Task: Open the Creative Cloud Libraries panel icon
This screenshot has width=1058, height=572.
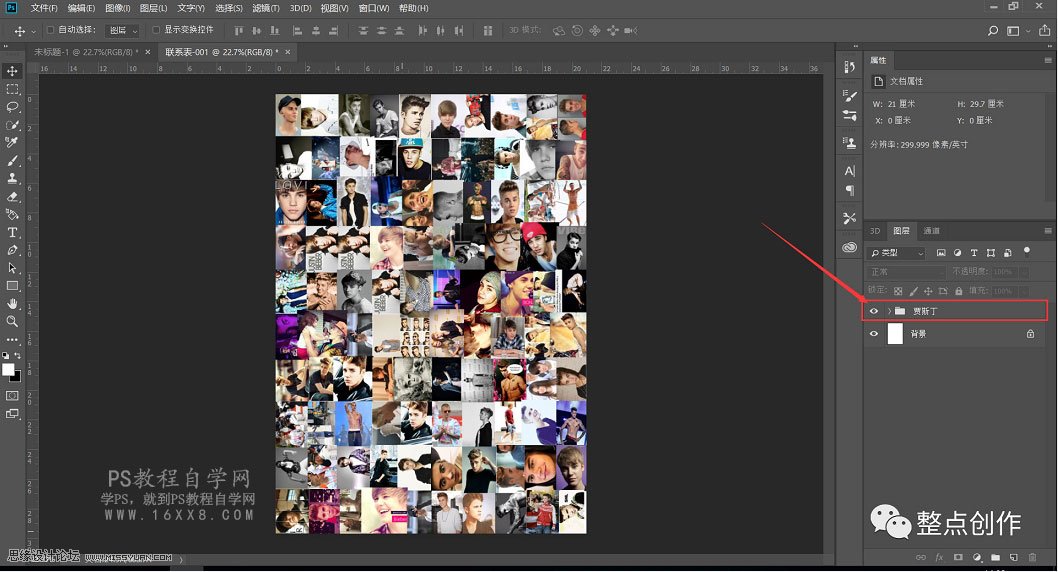Action: click(x=850, y=248)
